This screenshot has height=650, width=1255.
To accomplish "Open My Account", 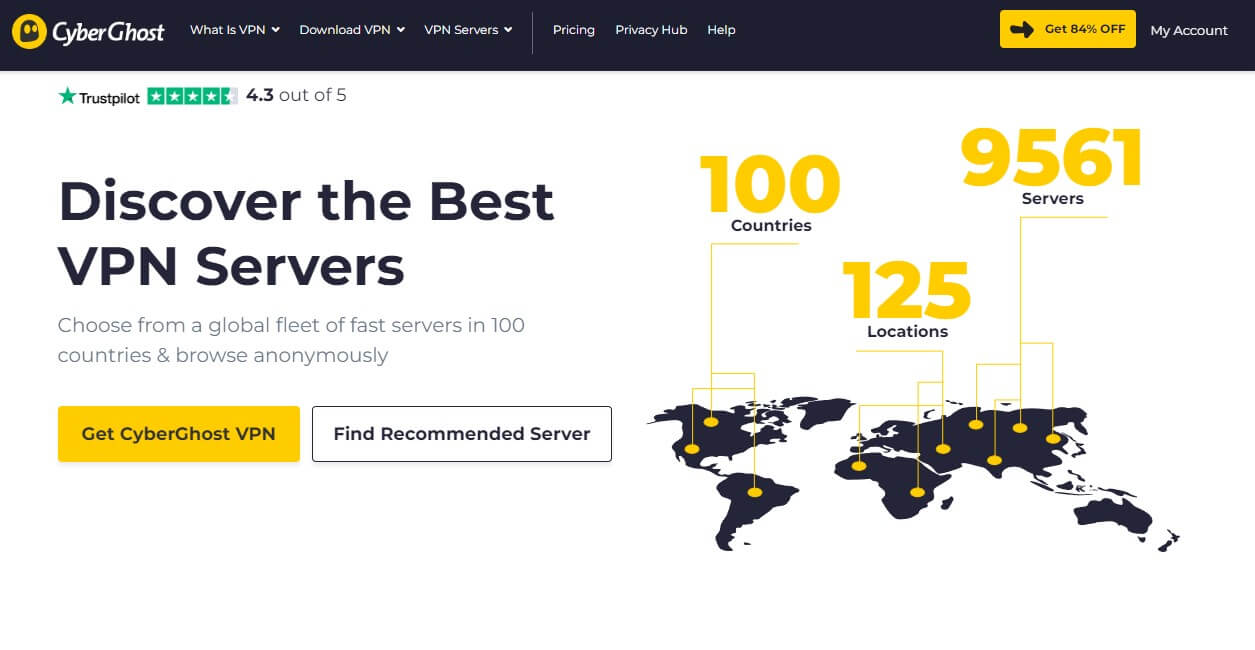I will click(1189, 30).
